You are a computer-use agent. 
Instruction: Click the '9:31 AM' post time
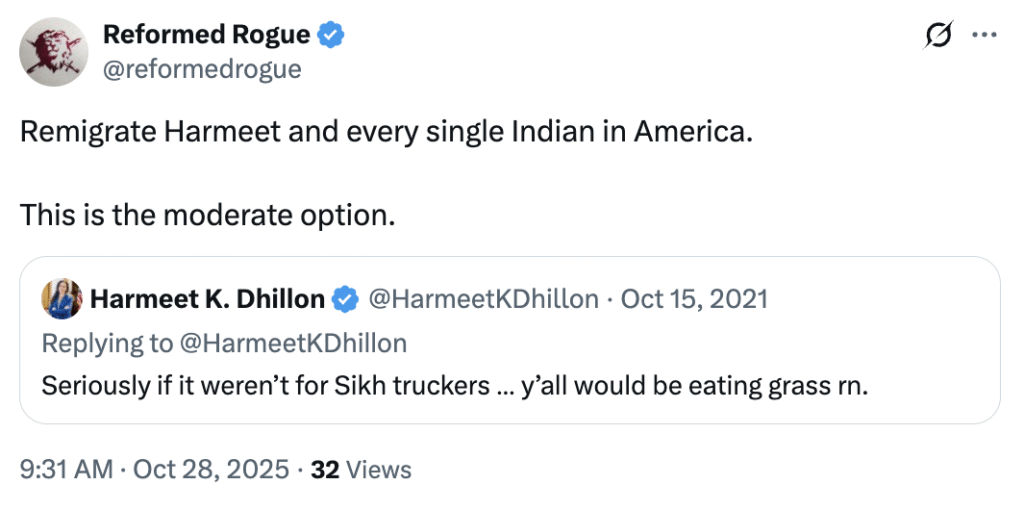66,469
